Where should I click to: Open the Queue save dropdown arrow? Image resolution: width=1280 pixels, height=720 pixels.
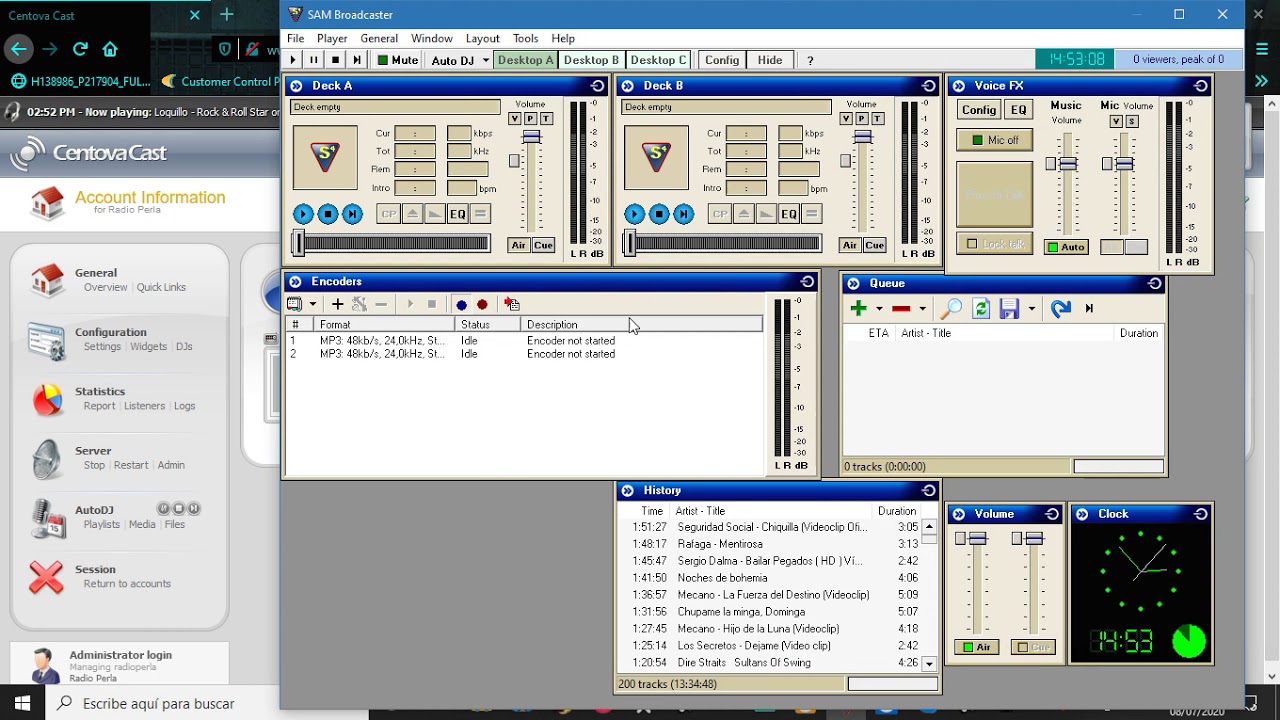[1031, 309]
